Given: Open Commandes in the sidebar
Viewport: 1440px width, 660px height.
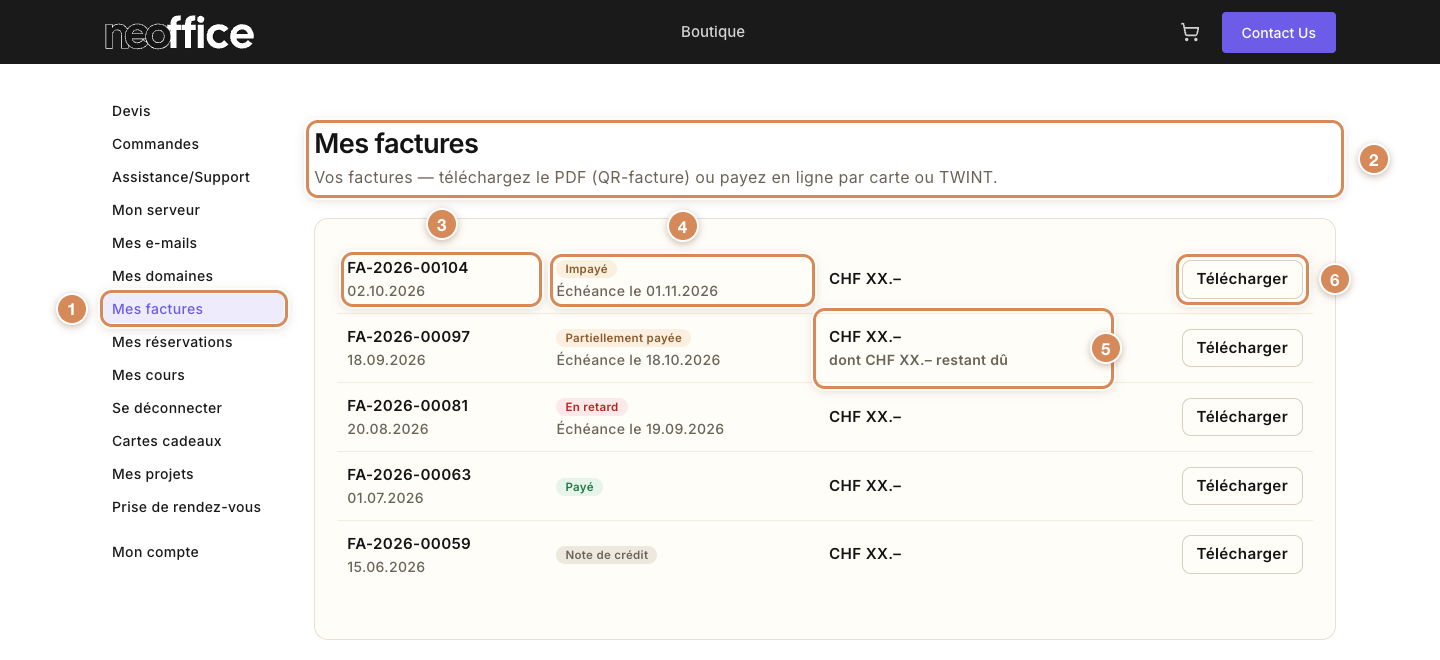Looking at the screenshot, I should [x=155, y=144].
